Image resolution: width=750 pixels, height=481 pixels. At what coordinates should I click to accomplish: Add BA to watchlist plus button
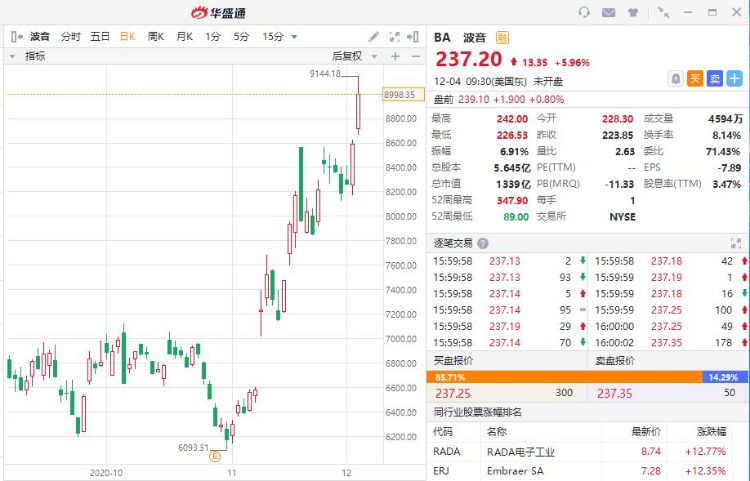[x=734, y=78]
